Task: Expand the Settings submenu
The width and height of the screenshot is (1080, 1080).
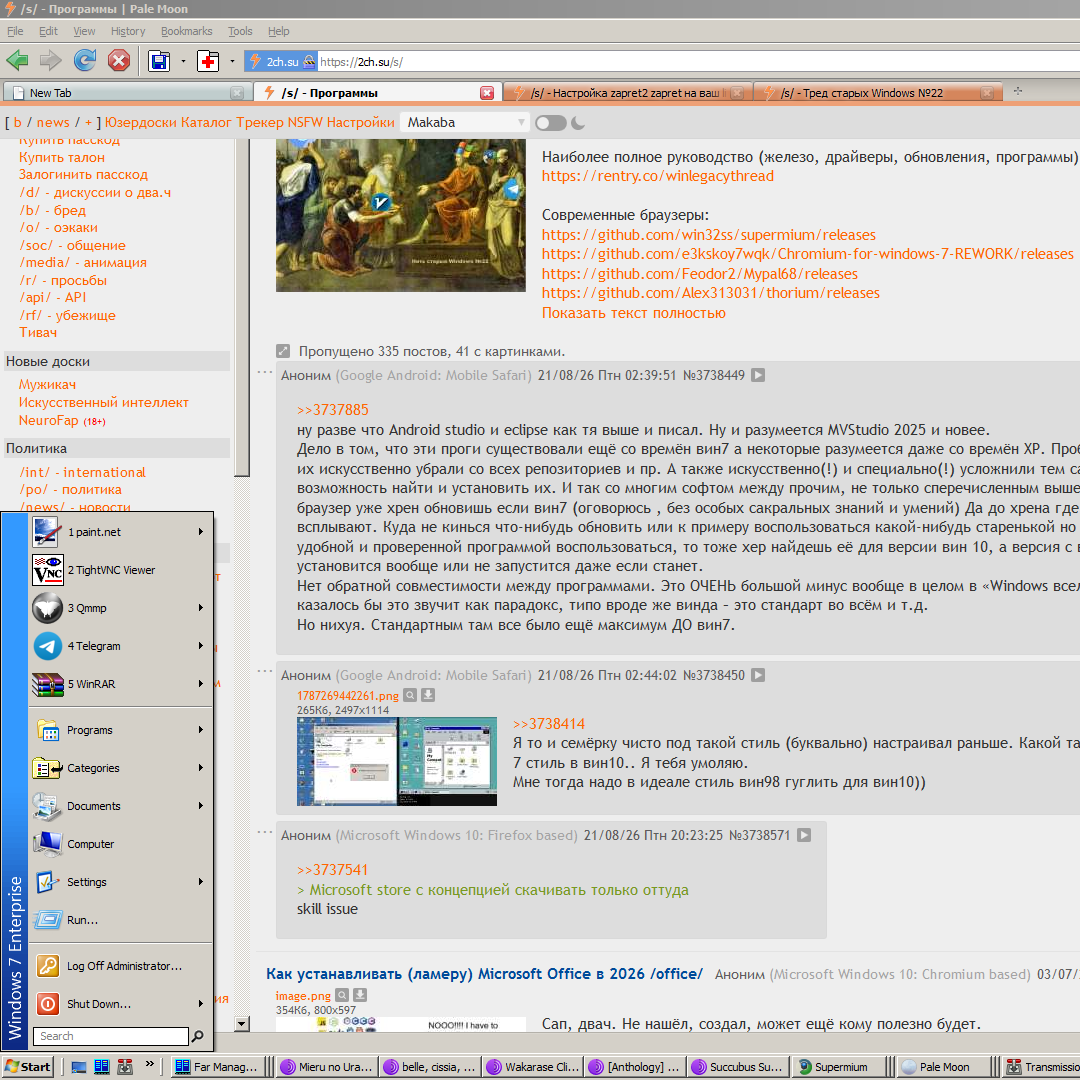Action: point(121,881)
